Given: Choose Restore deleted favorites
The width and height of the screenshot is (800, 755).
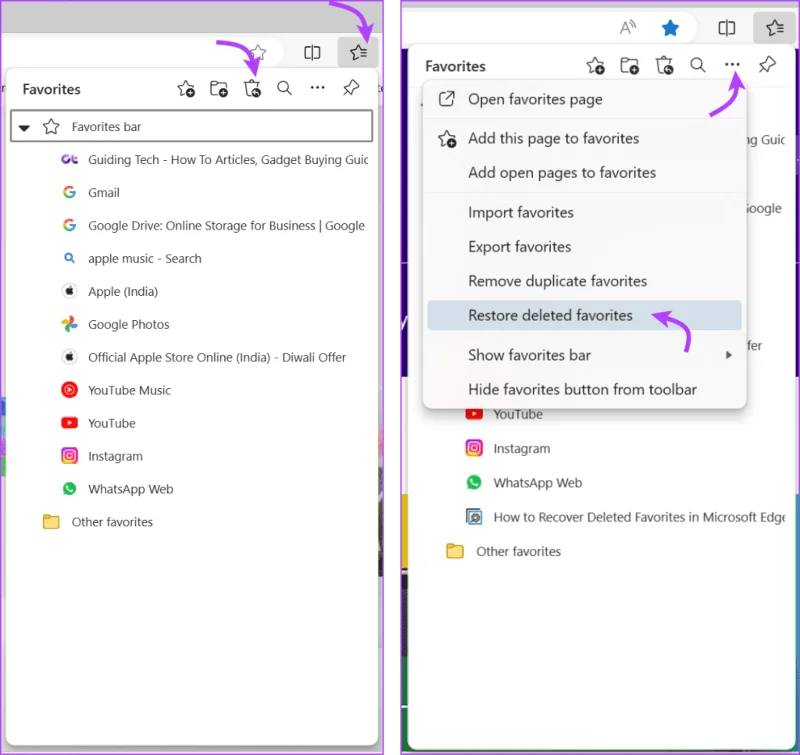Looking at the screenshot, I should click(x=585, y=315).
